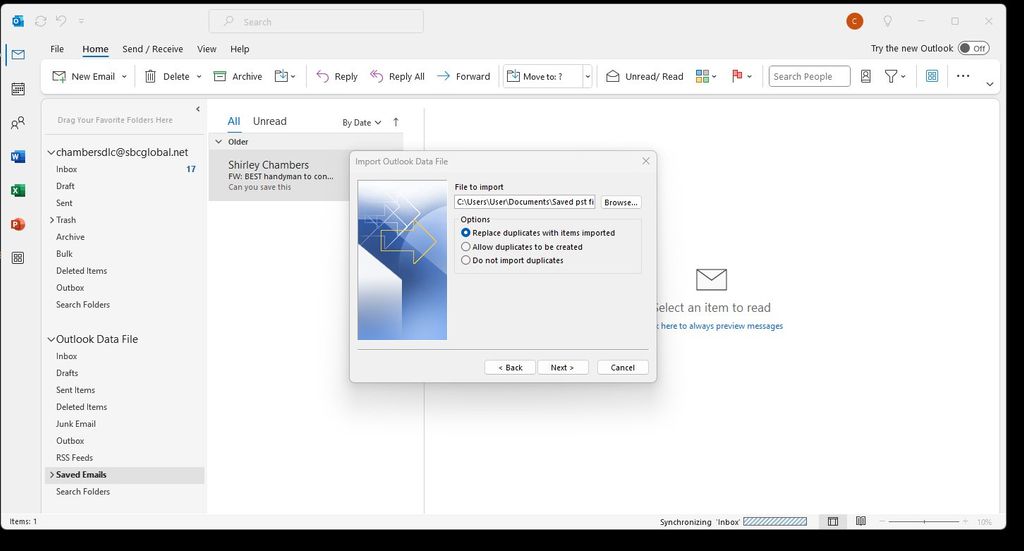Screen dimensions: 1024x551
Task: Mark message Unread/Read
Action: (645, 76)
